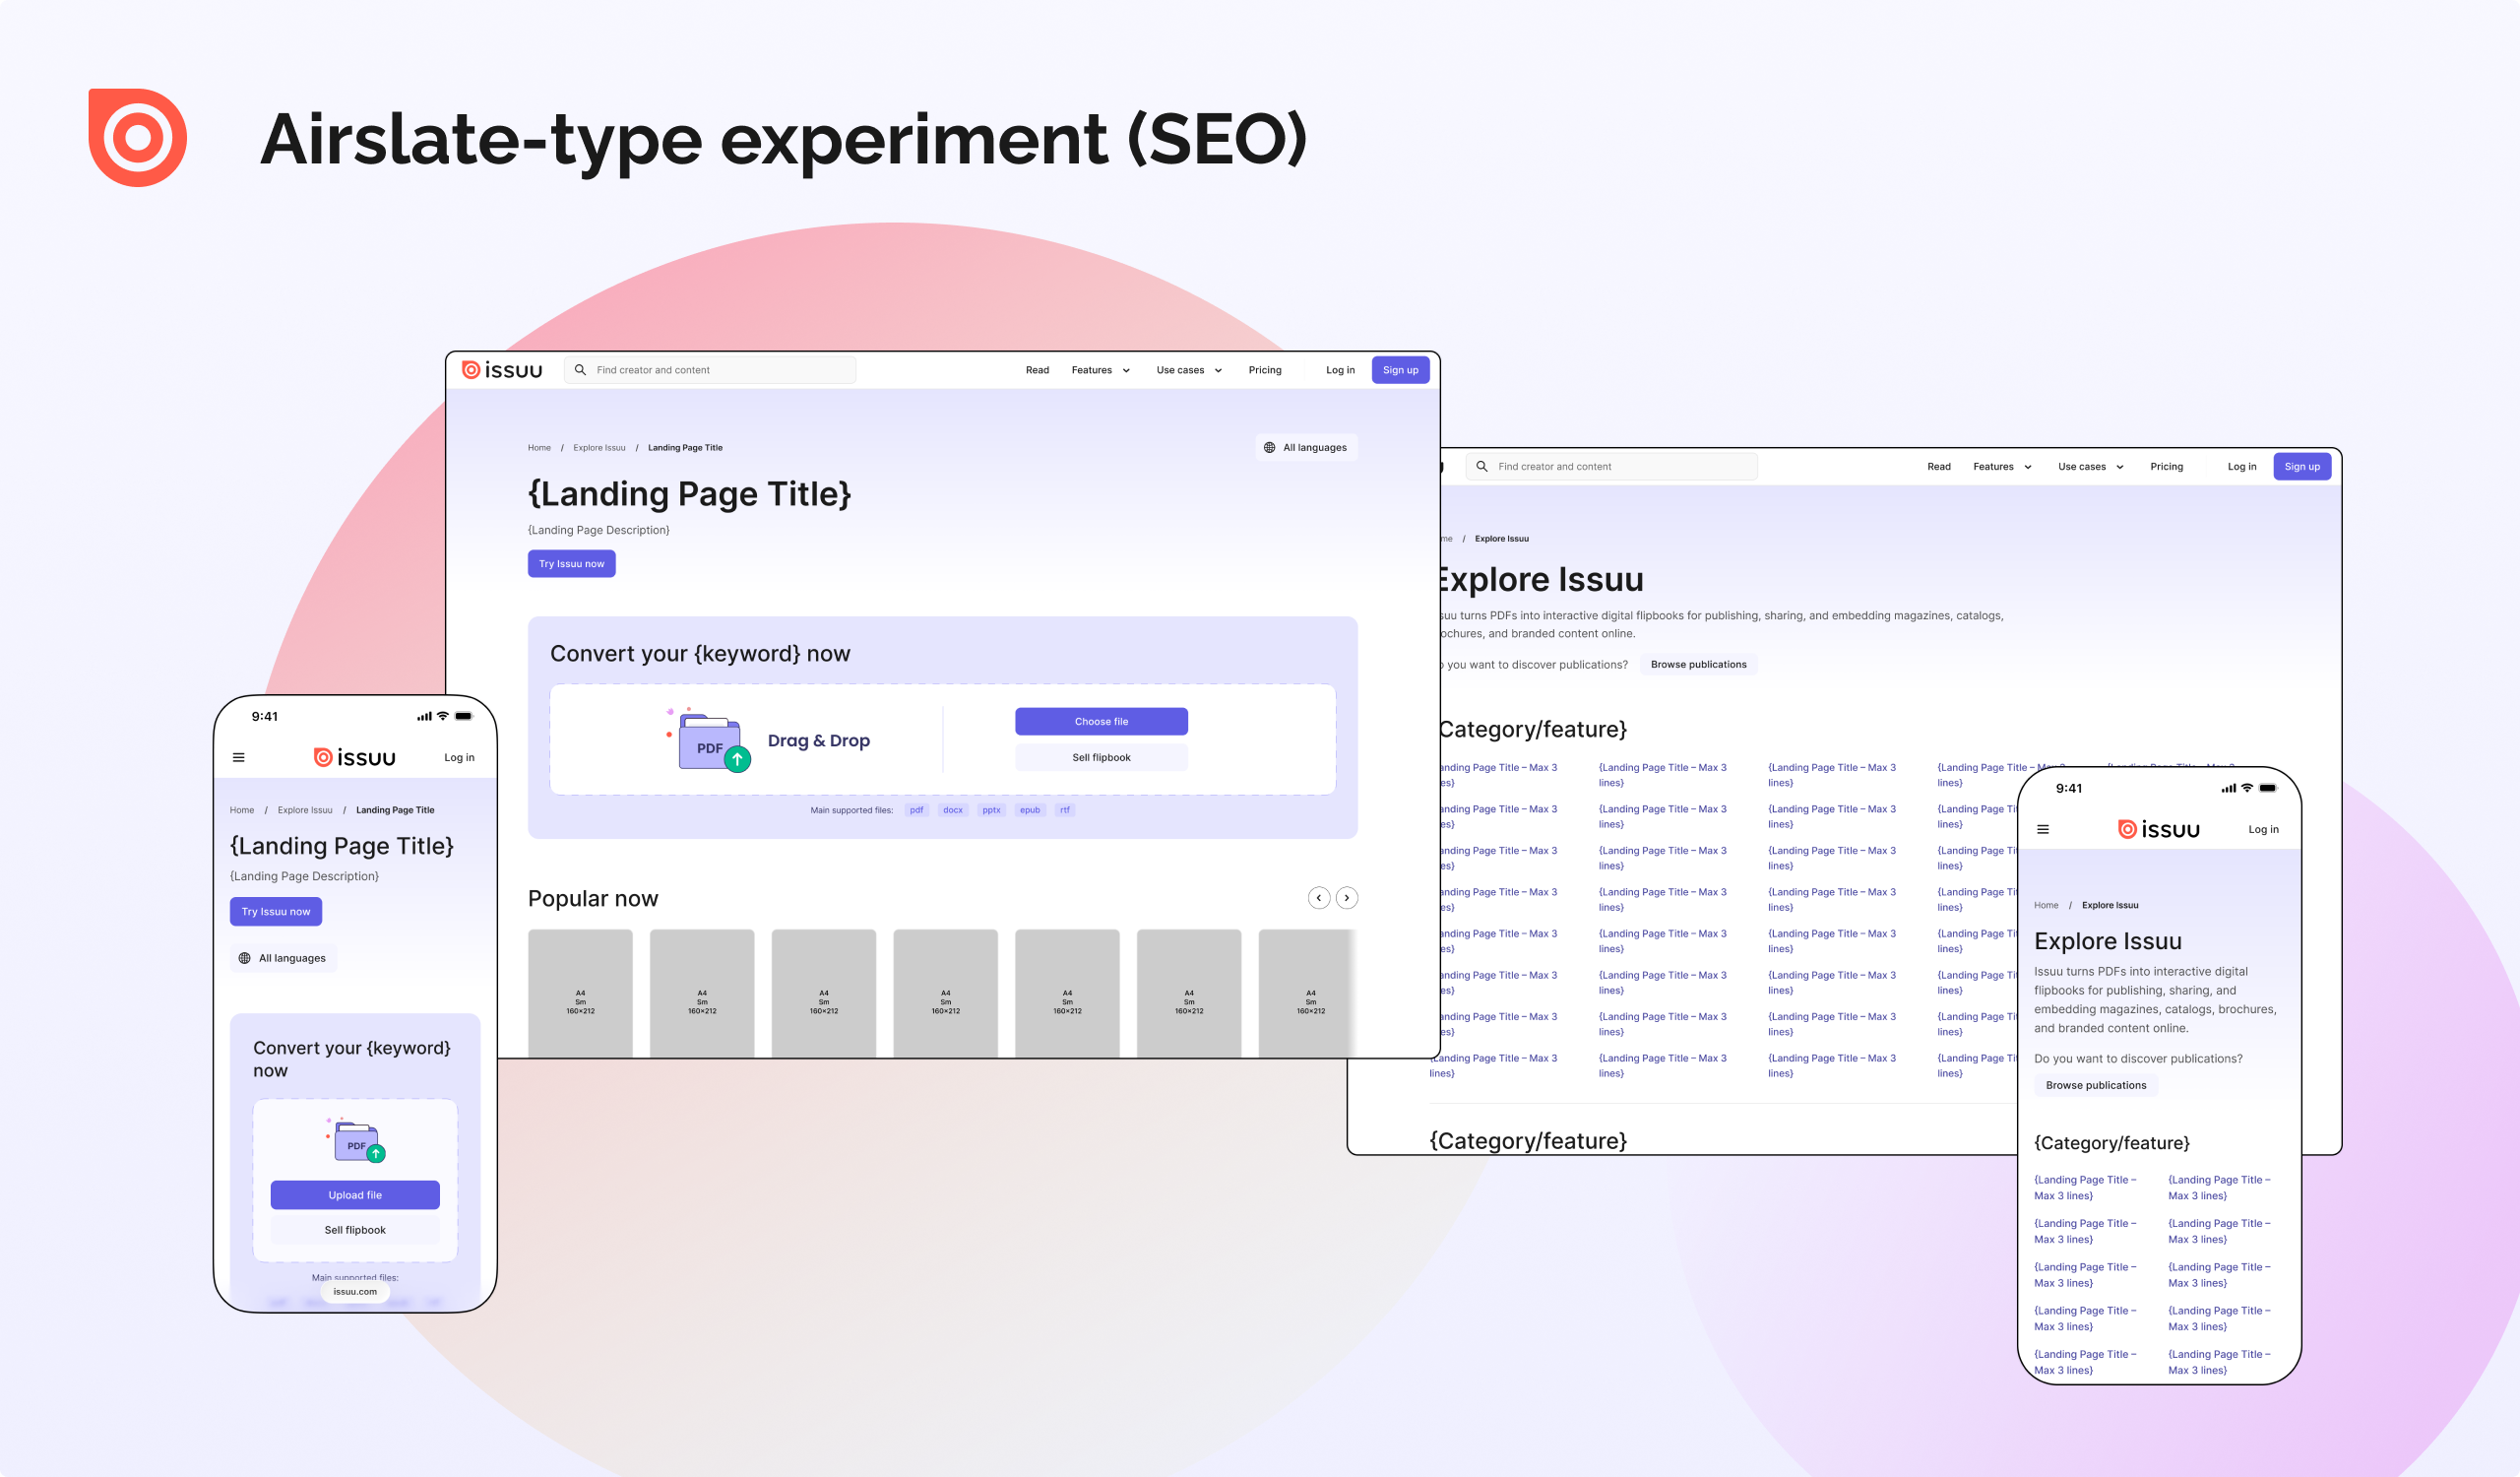Image resolution: width=2520 pixels, height=1477 pixels.
Task: Click Wi-Fi icon on right mobile status bar
Action: [x=2247, y=788]
